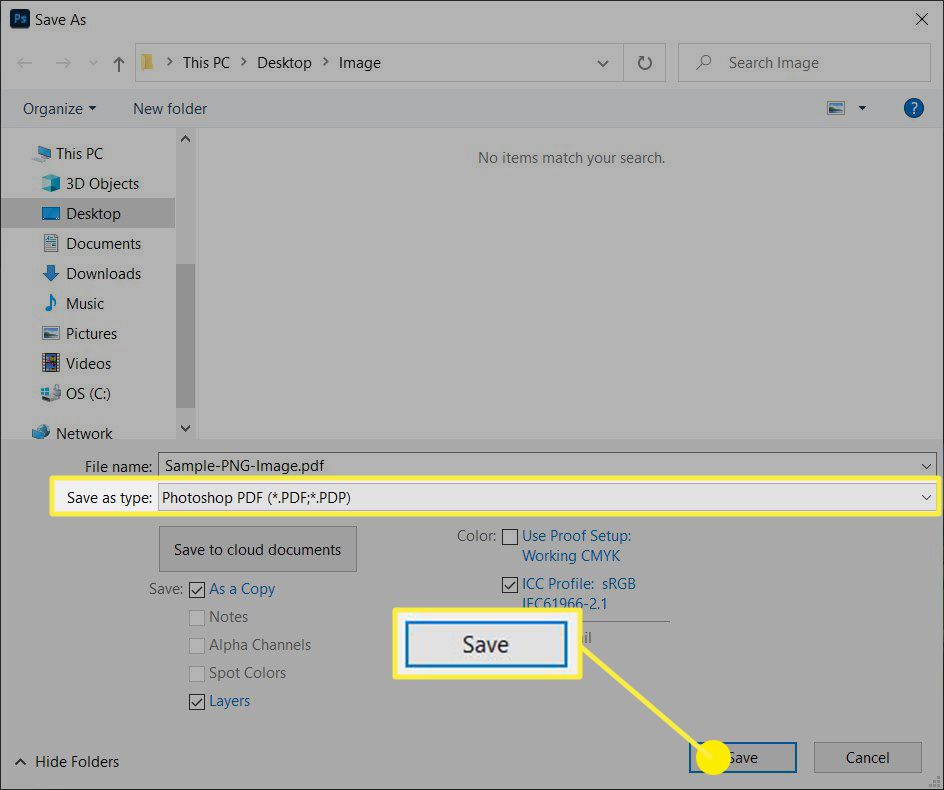
Task: Toggle the Layers checkbox
Action: pyautogui.click(x=197, y=701)
